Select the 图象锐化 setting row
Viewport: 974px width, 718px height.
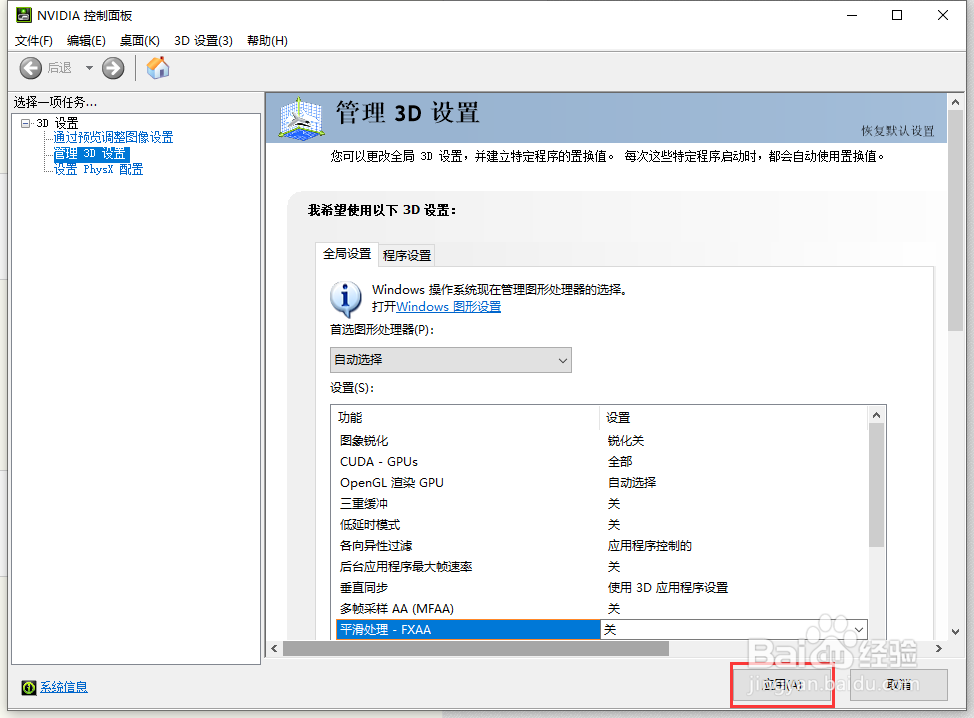601,440
